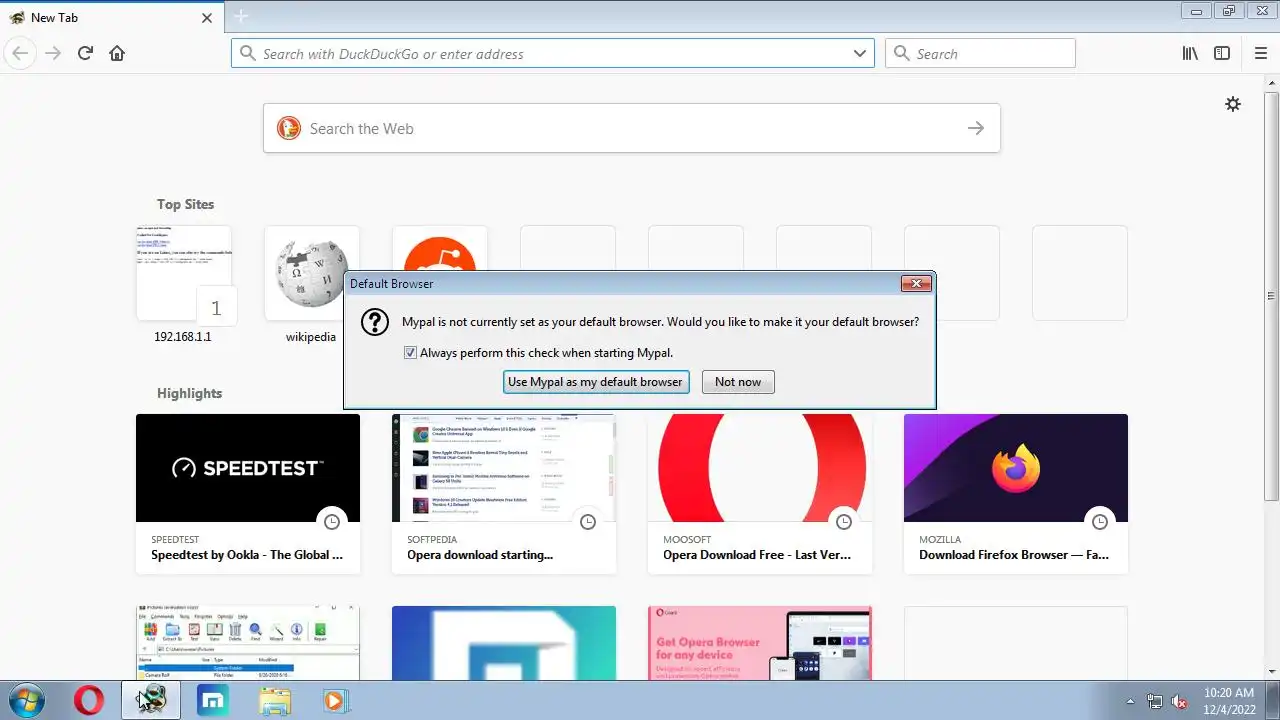Open a new tab with plus button
This screenshot has height=720, width=1280.
point(241,17)
